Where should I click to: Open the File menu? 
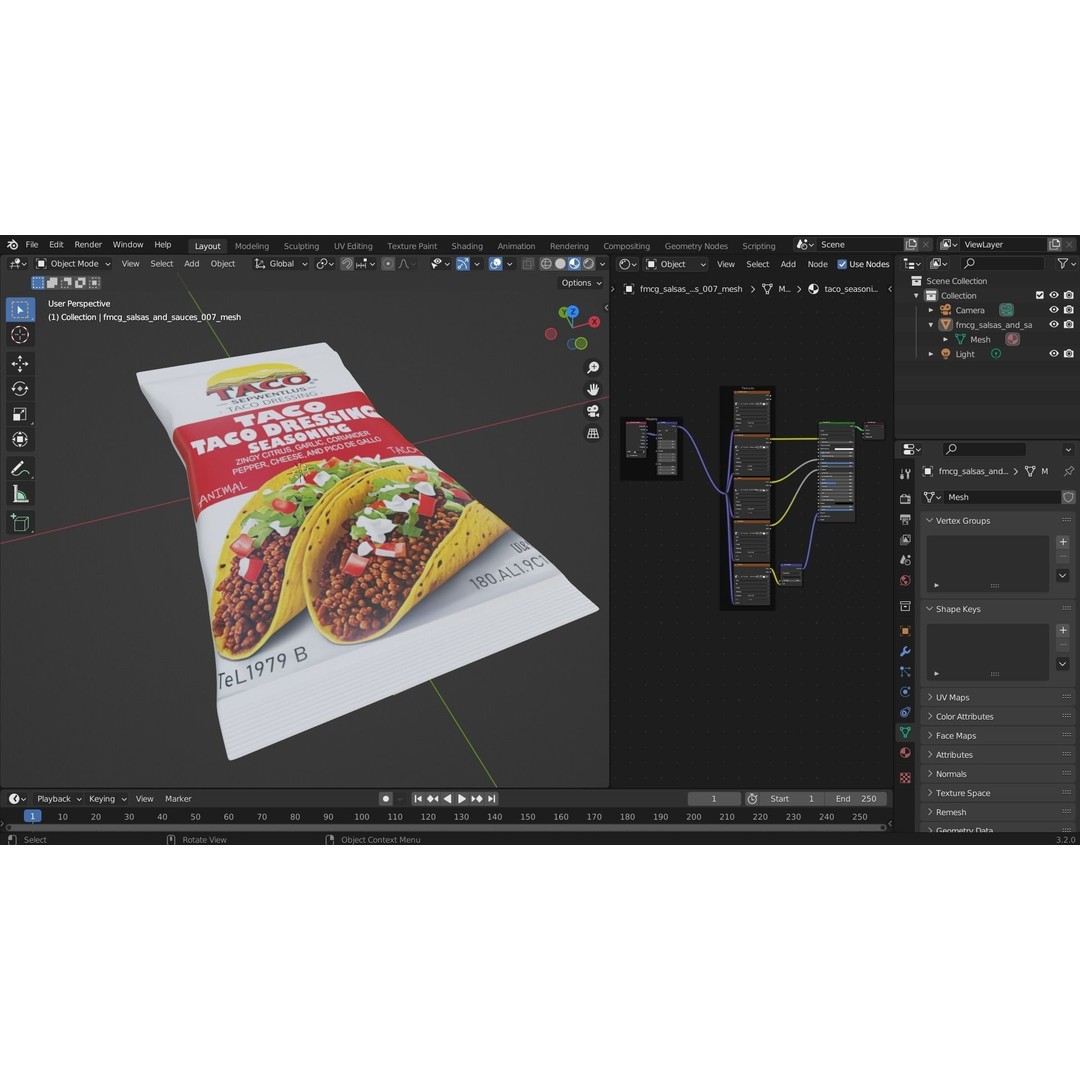point(32,245)
